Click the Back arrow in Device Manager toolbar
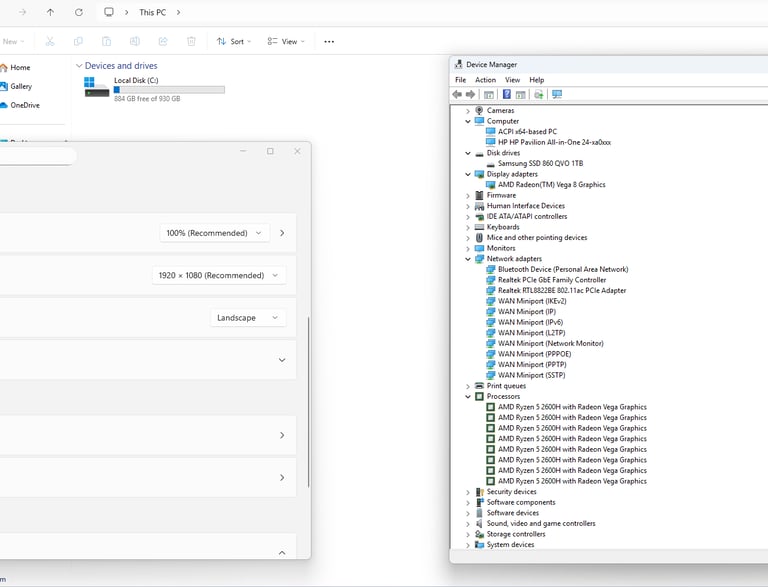 click(457, 95)
